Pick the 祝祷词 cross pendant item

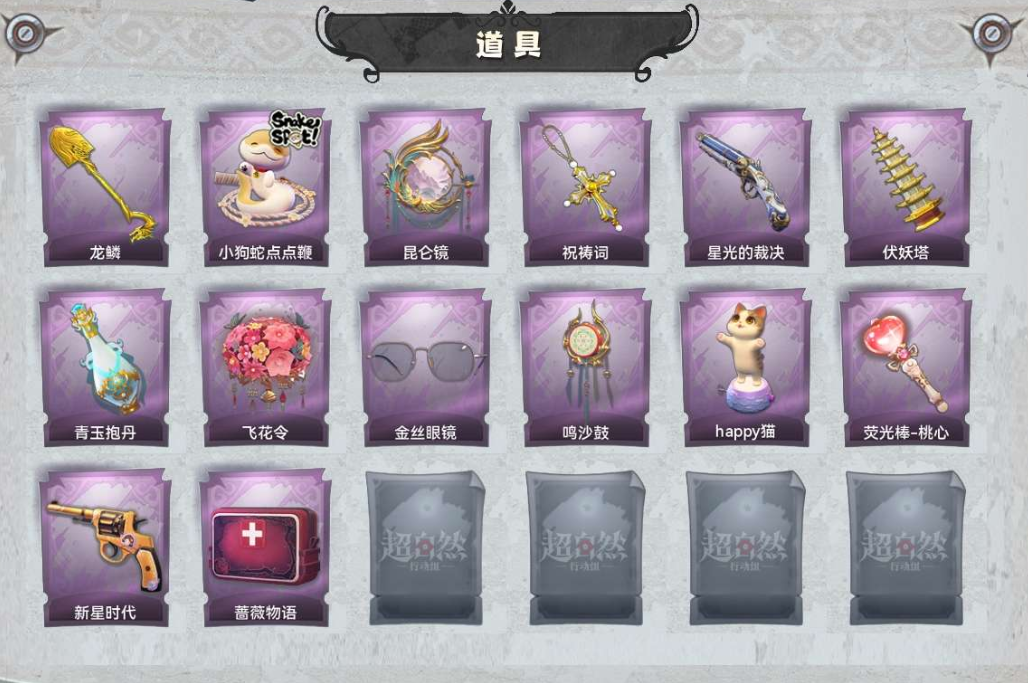point(585,187)
